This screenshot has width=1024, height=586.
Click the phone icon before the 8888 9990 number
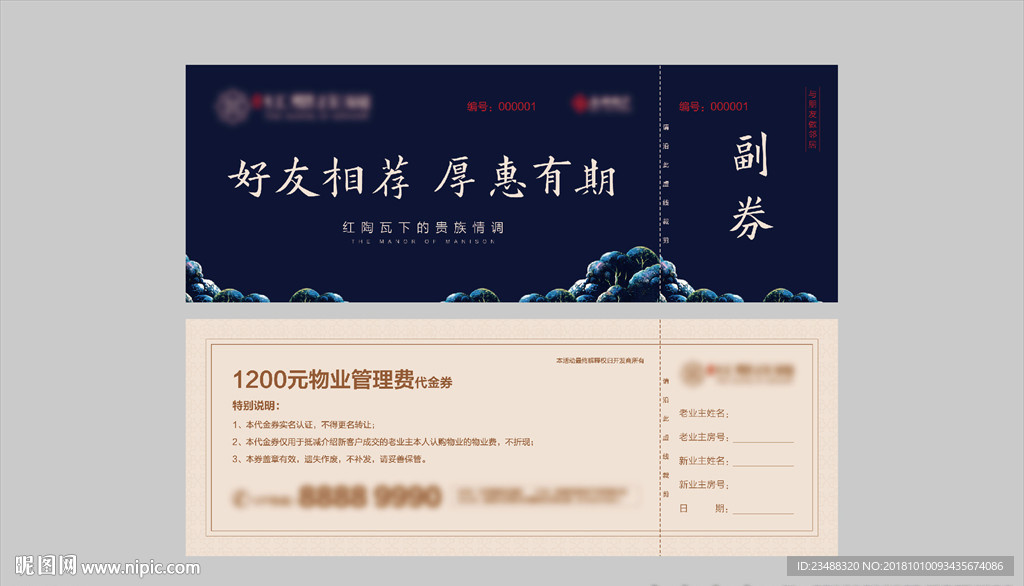240,493
